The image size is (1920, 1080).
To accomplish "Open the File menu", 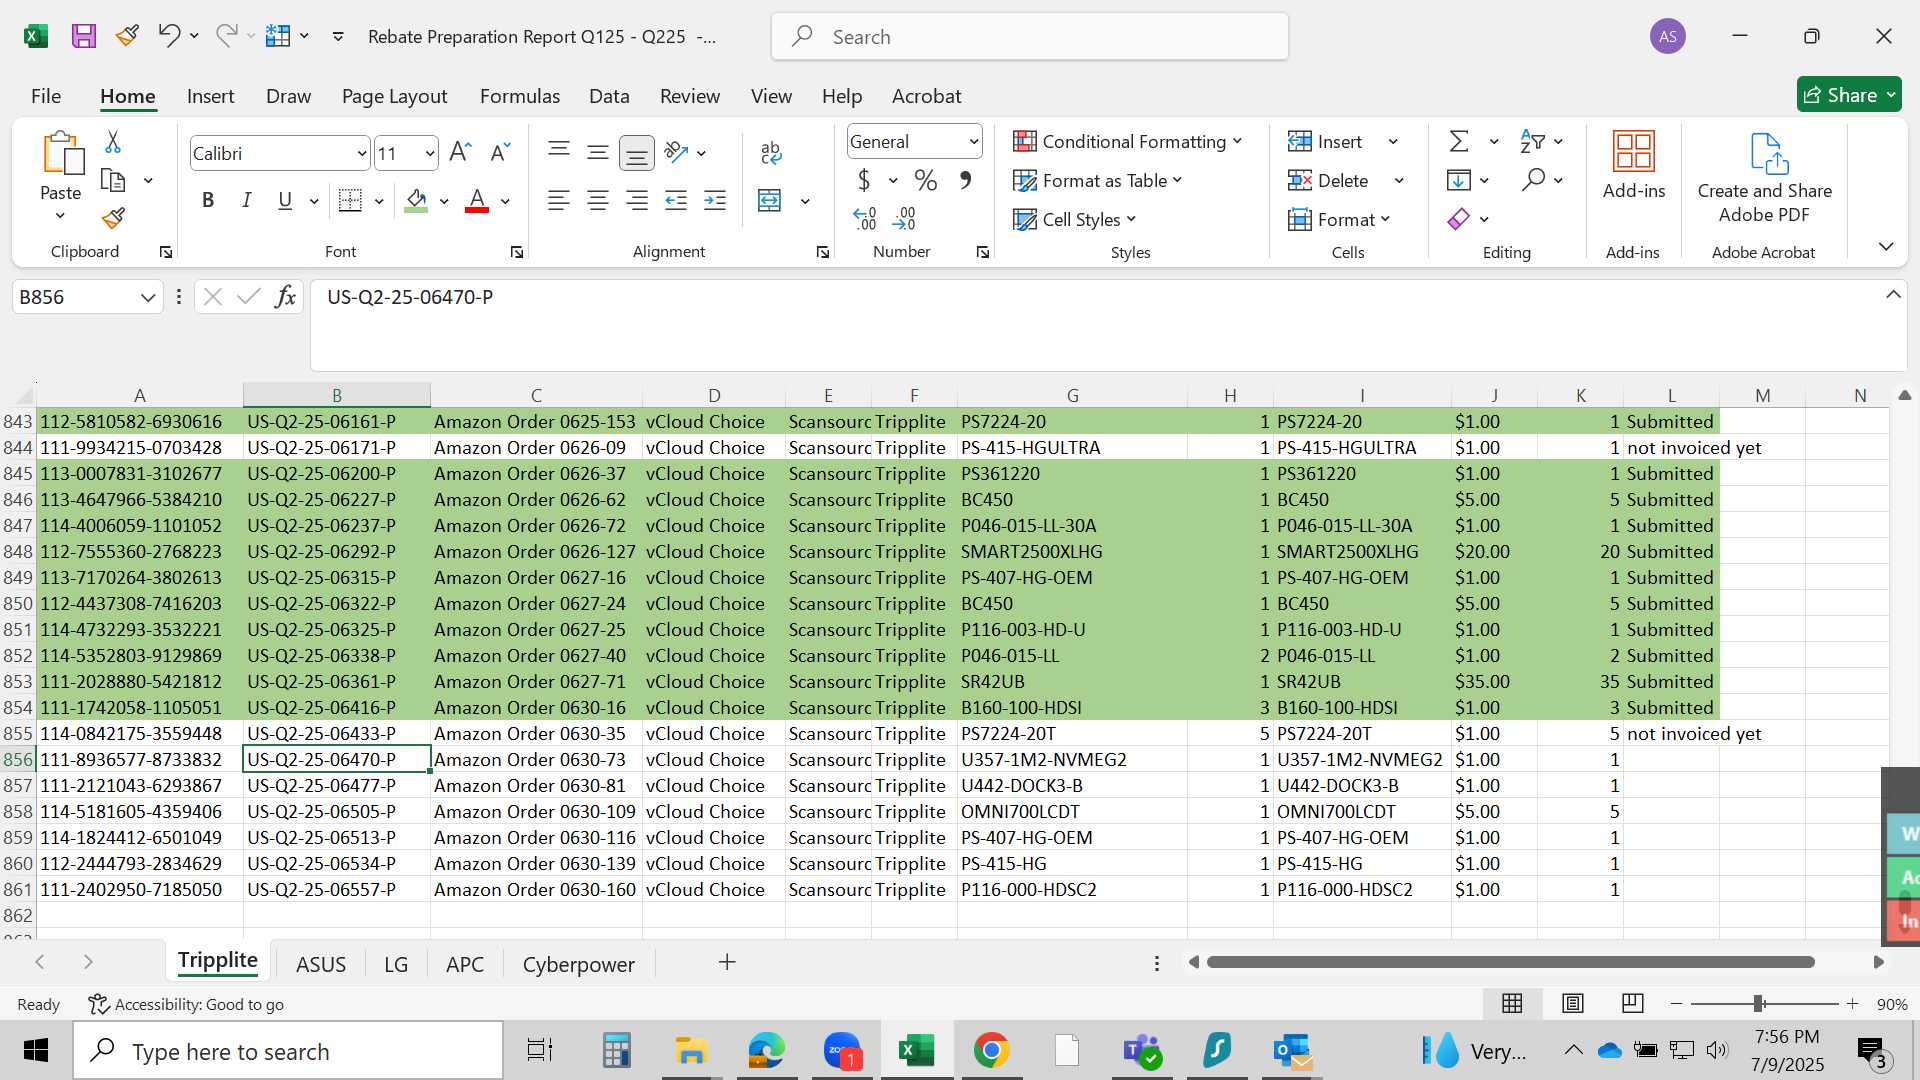I will (46, 96).
